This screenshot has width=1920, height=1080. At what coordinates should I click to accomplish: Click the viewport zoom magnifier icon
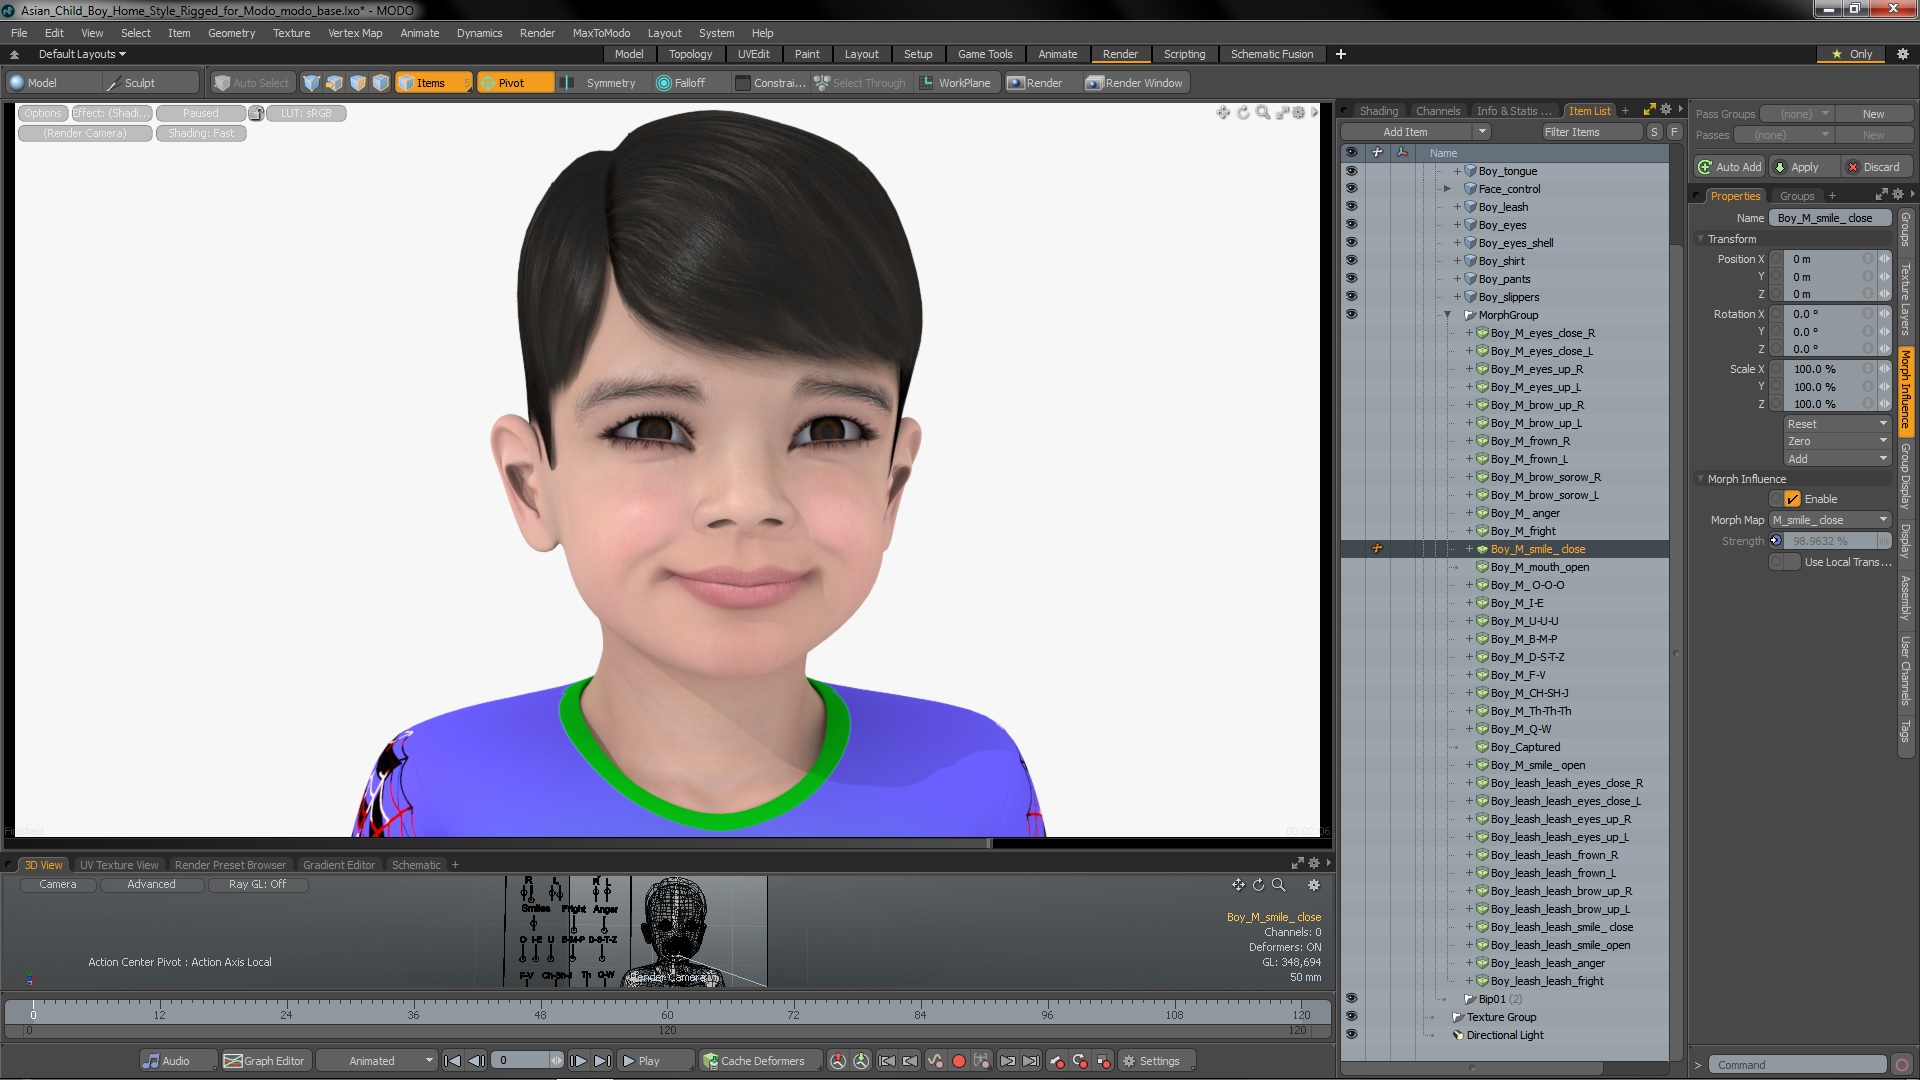click(1263, 113)
